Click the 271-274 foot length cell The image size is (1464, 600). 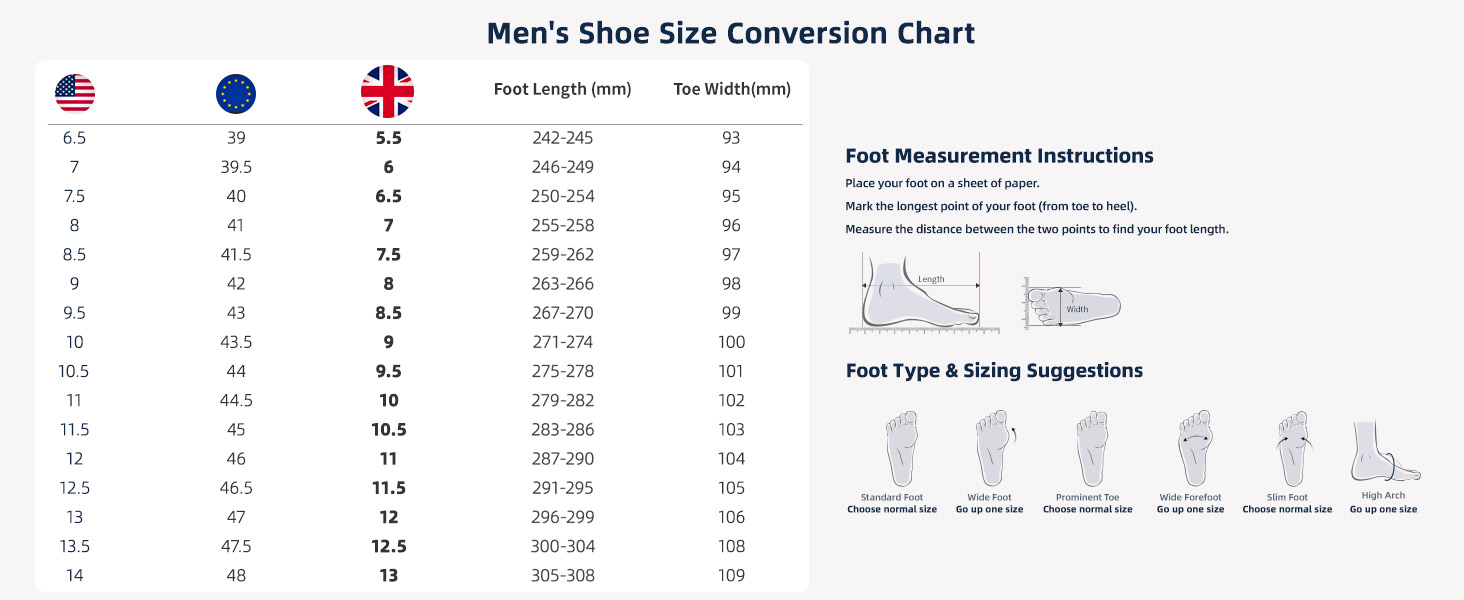click(x=562, y=342)
